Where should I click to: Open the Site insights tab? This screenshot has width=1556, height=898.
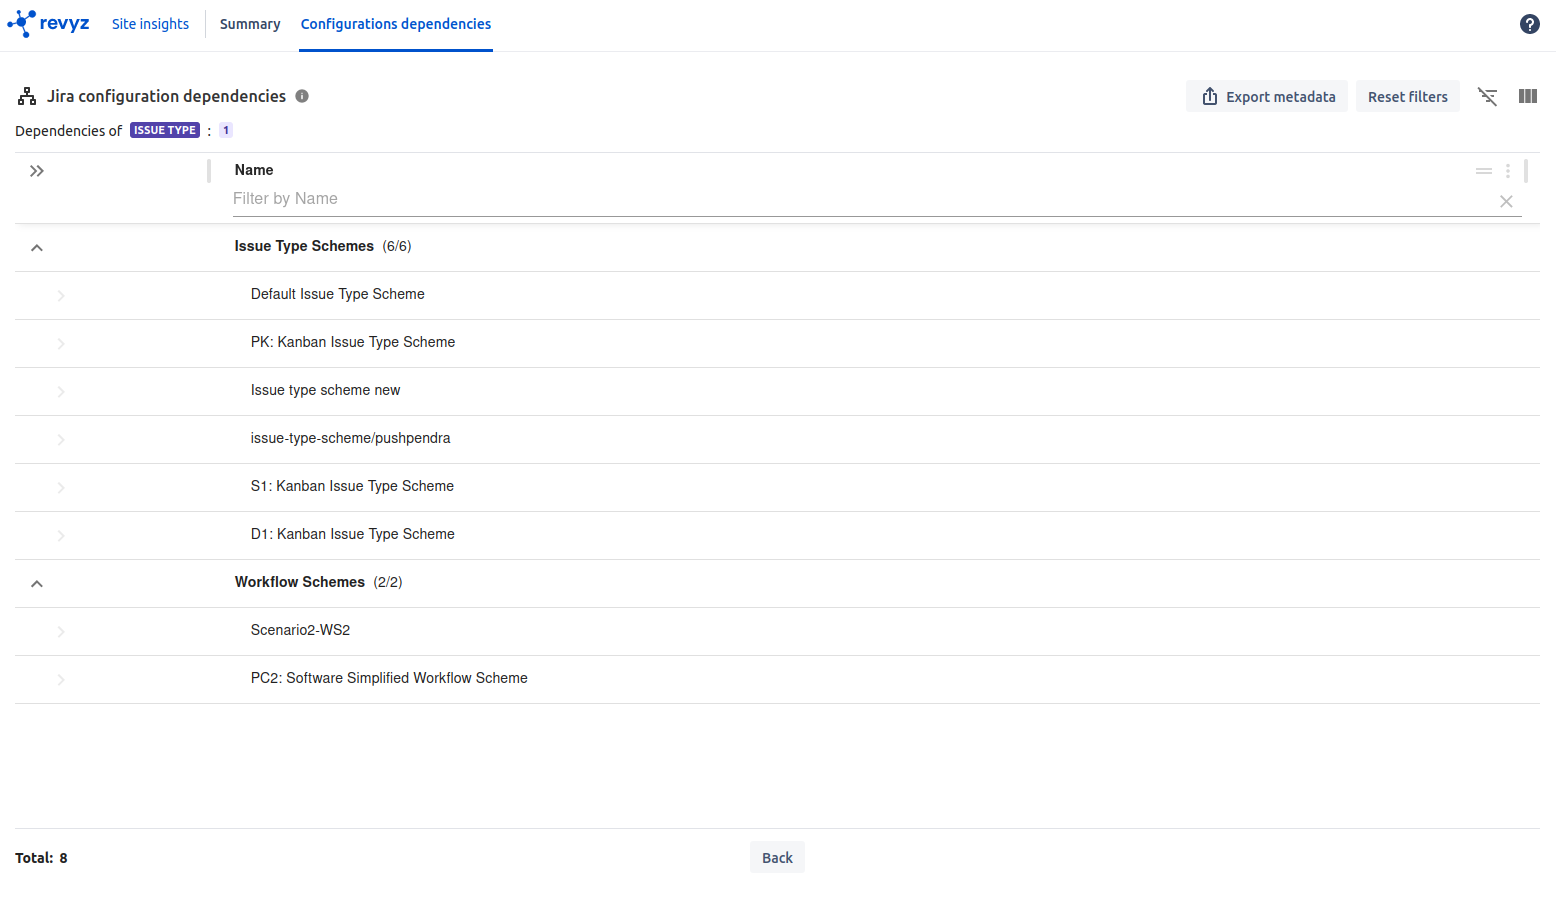(x=150, y=23)
